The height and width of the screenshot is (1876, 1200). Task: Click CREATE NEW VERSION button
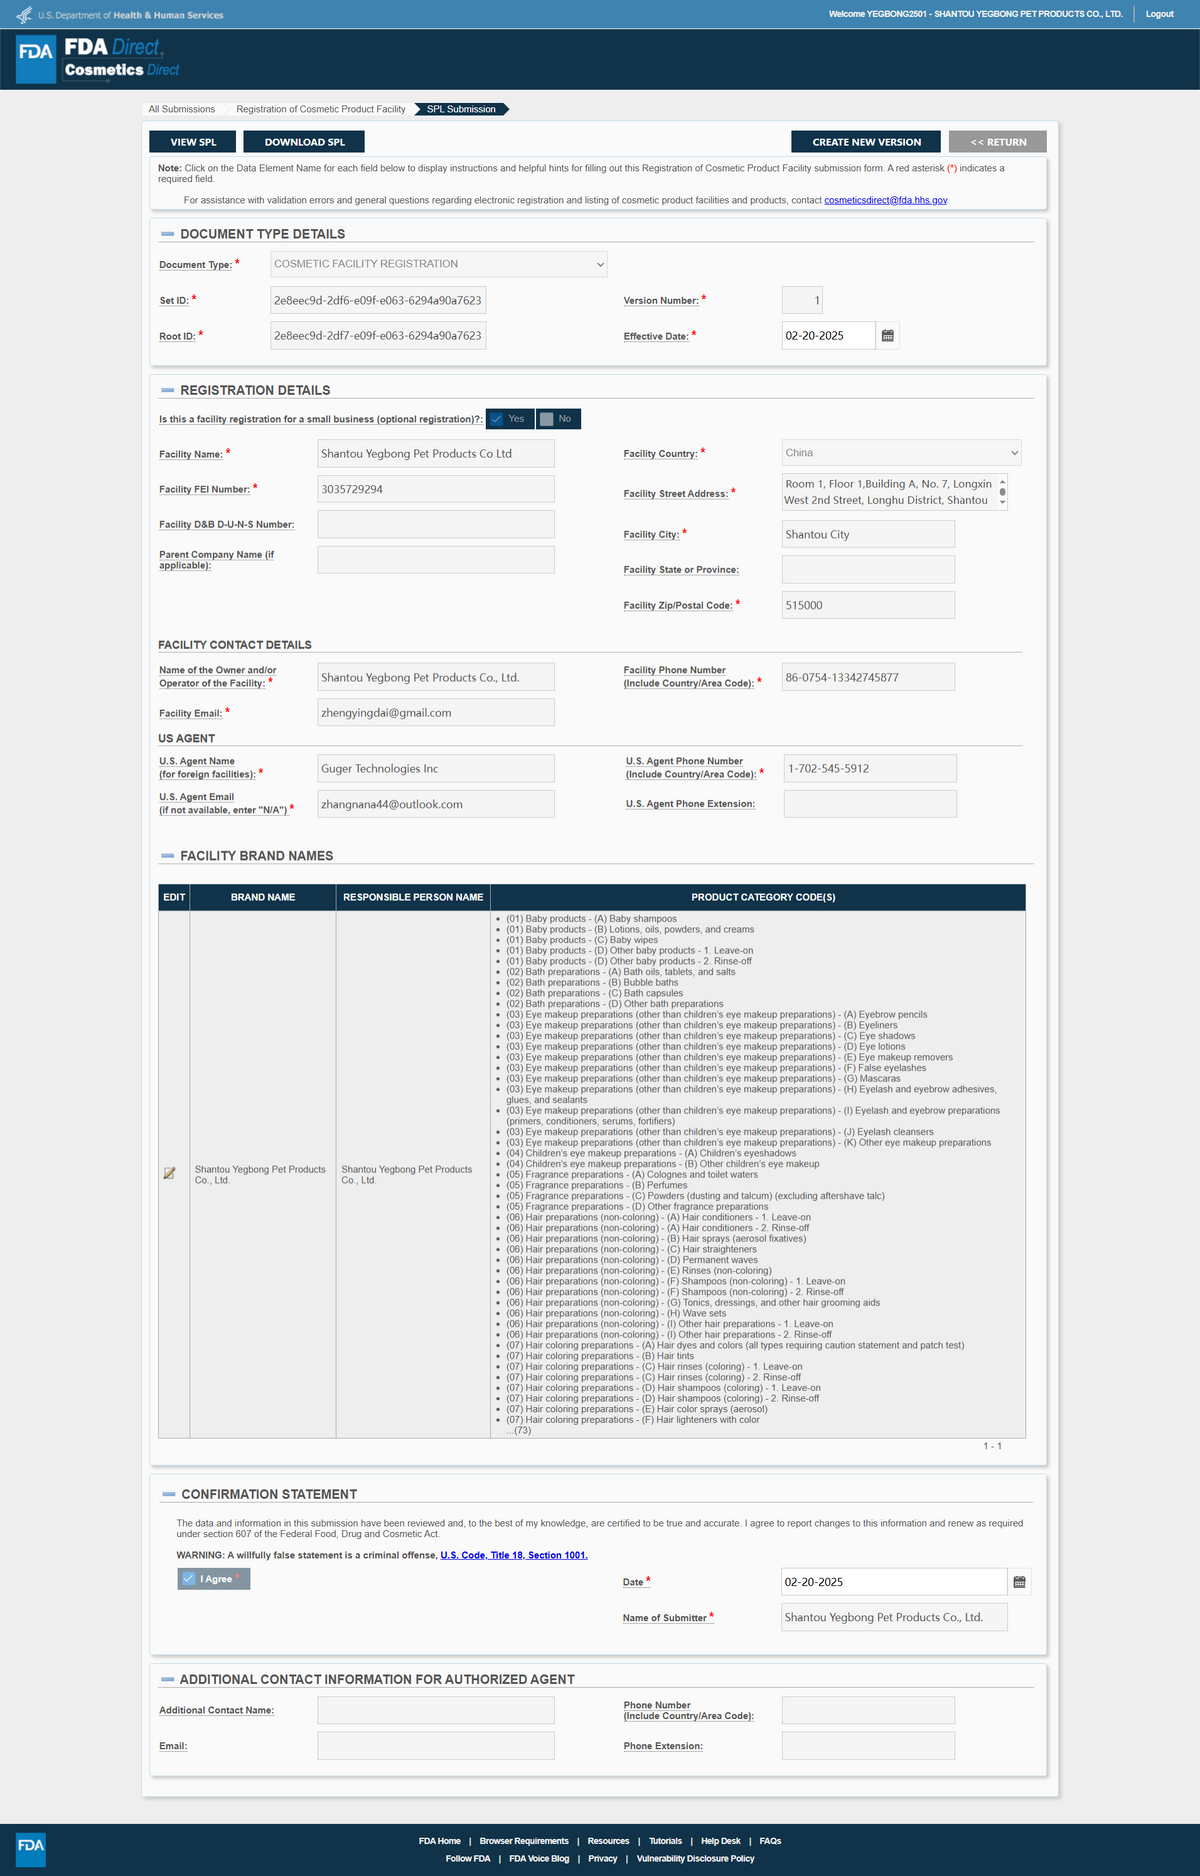coord(866,142)
